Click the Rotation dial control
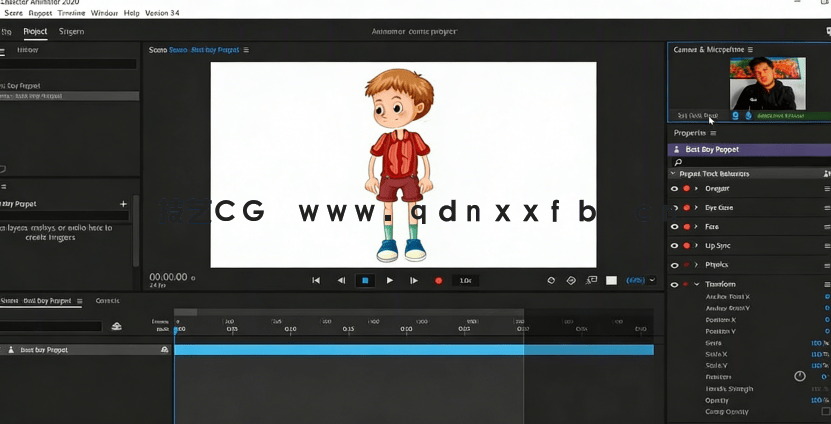Image resolution: width=831 pixels, height=424 pixels. [x=800, y=376]
